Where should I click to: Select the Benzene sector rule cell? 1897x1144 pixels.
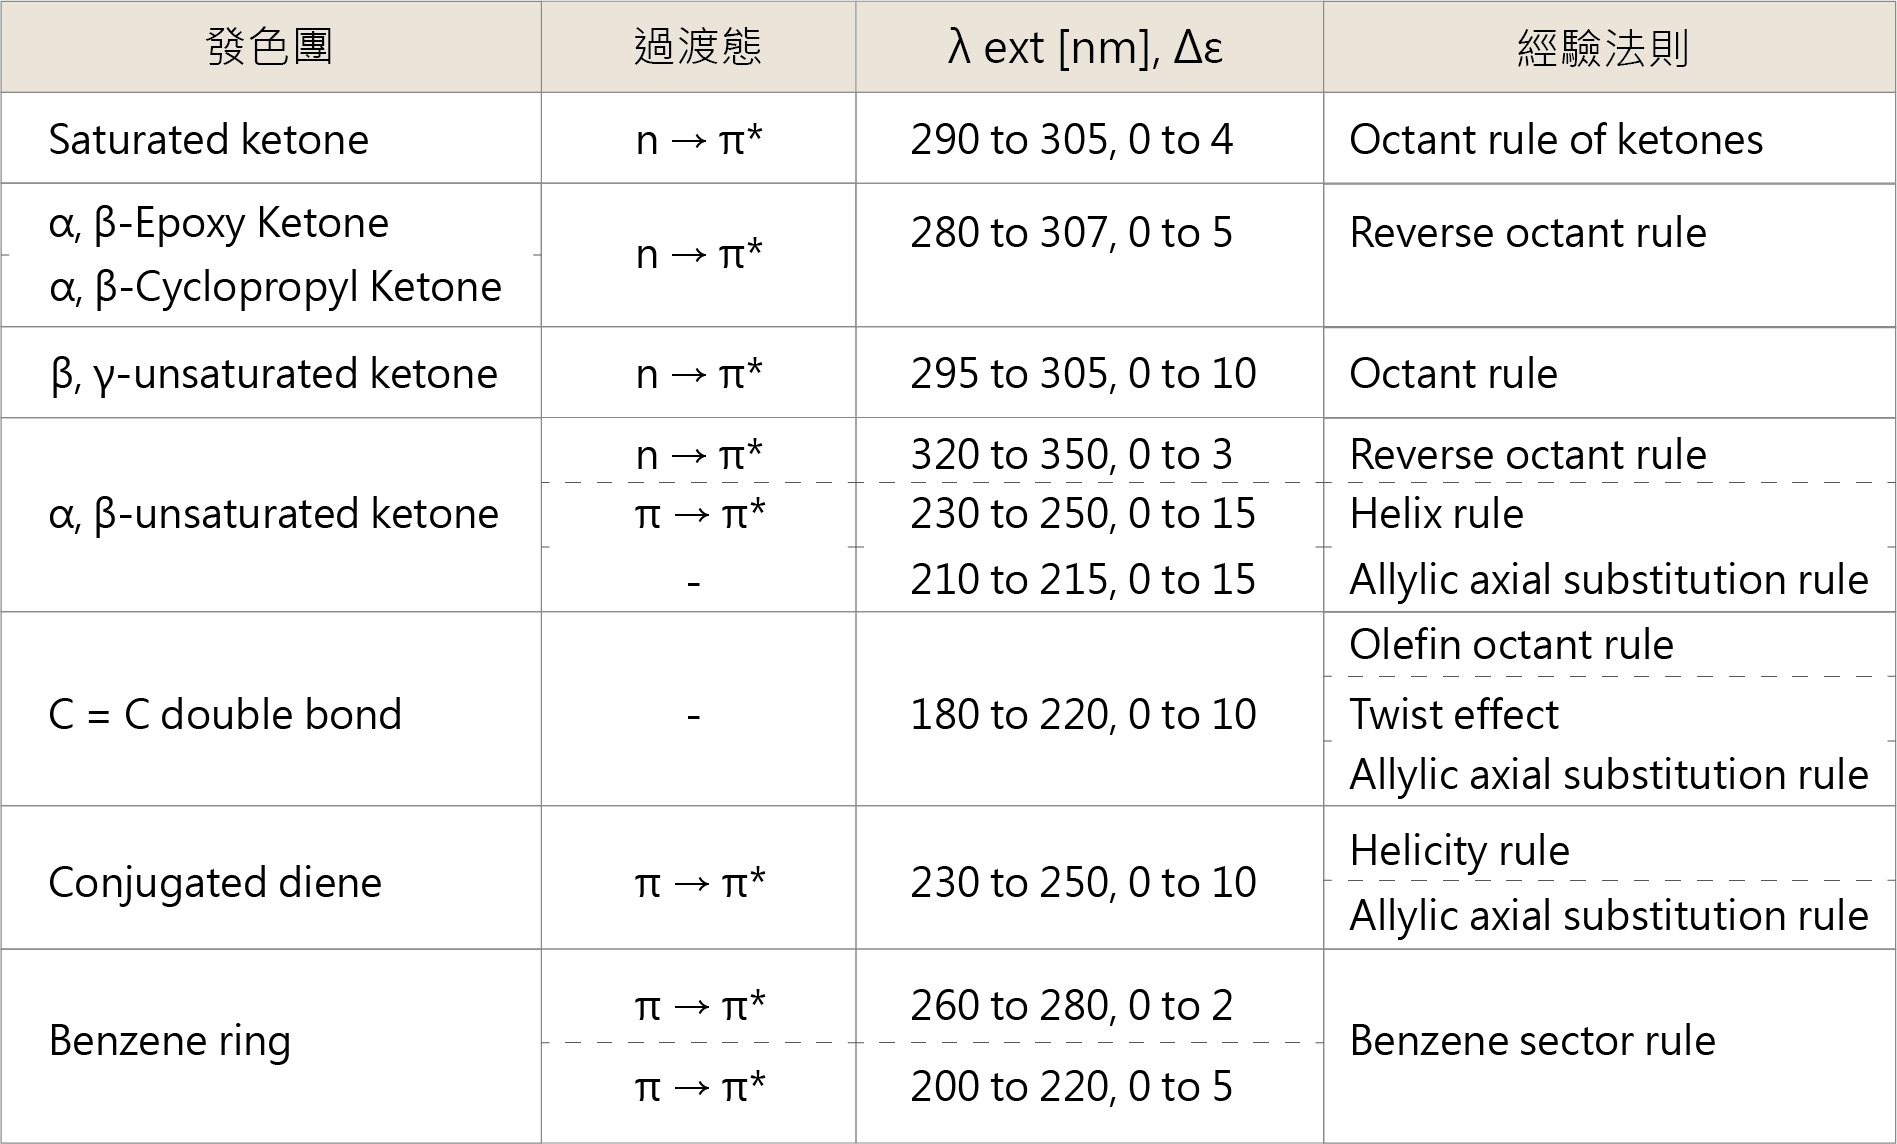[1532, 1041]
